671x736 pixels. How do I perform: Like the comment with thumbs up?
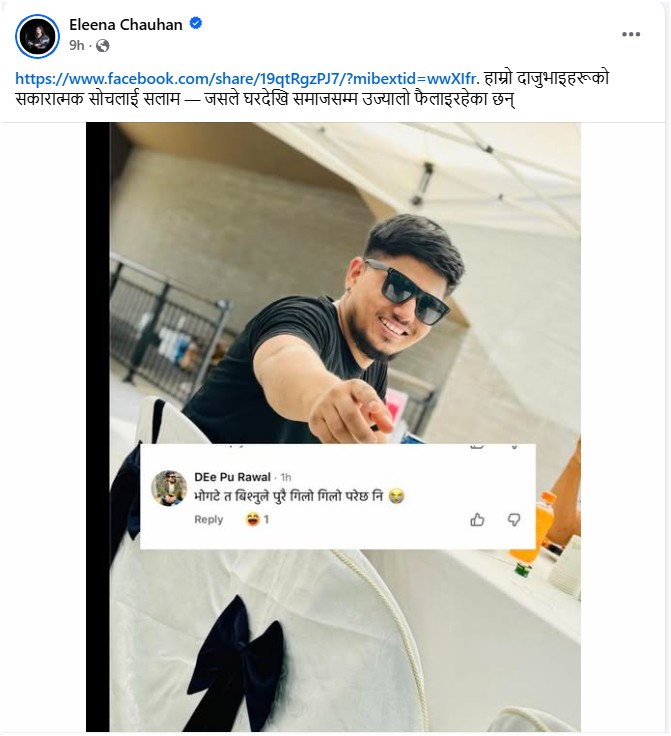[x=477, y=519]
